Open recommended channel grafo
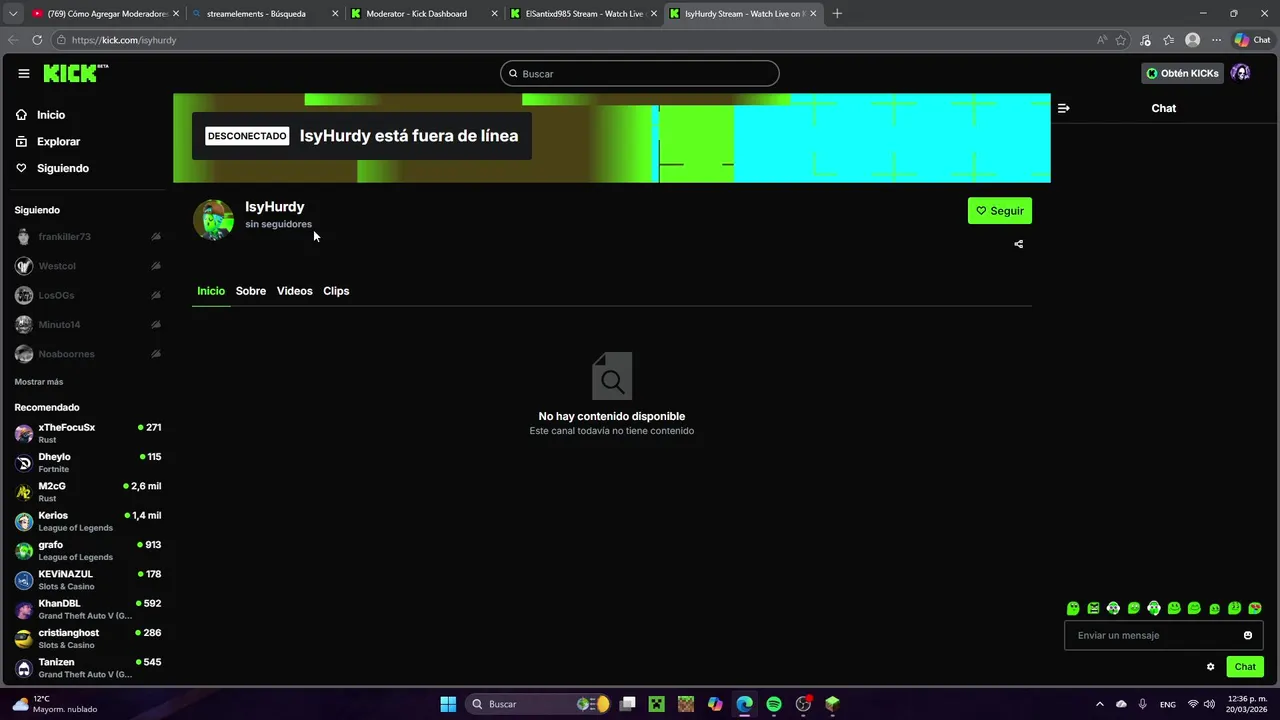 click(88, 550)
